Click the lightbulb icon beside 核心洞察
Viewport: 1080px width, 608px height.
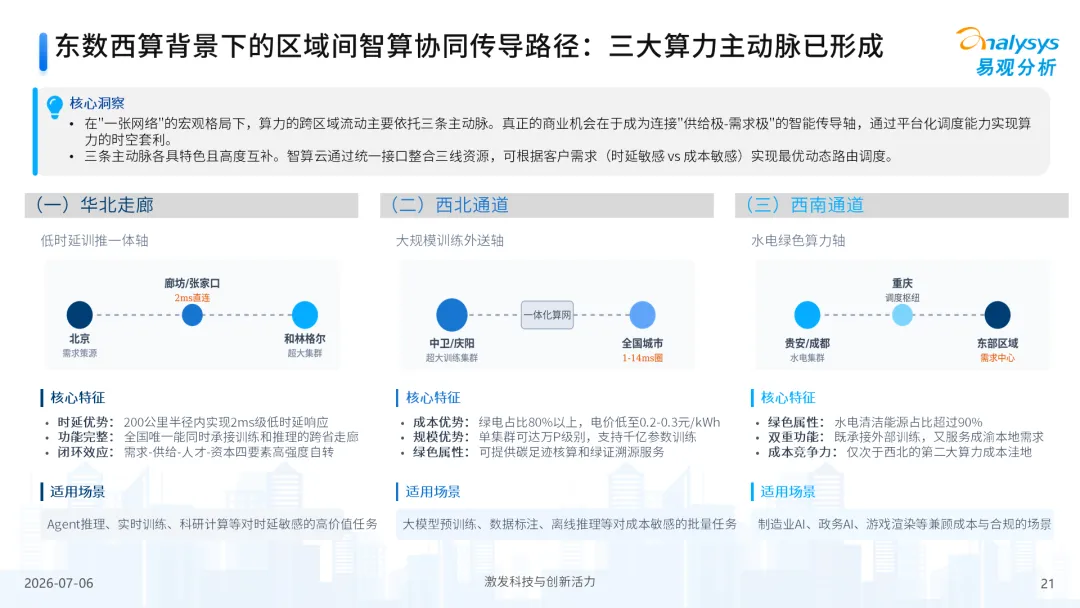tap(54, 107)
